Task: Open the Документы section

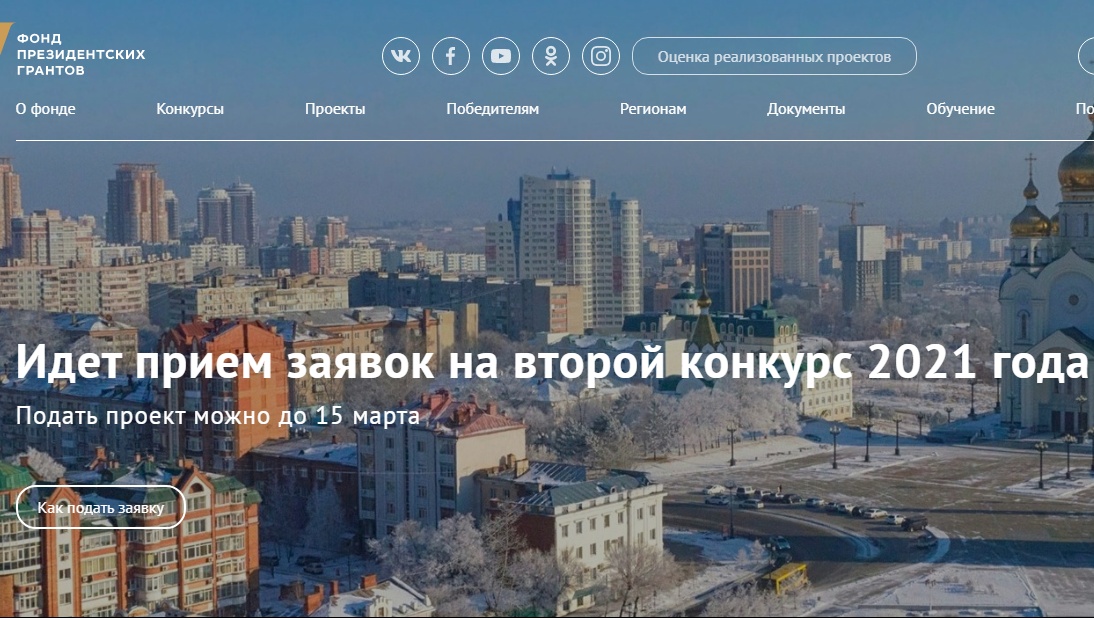Action: coord(806,109)
